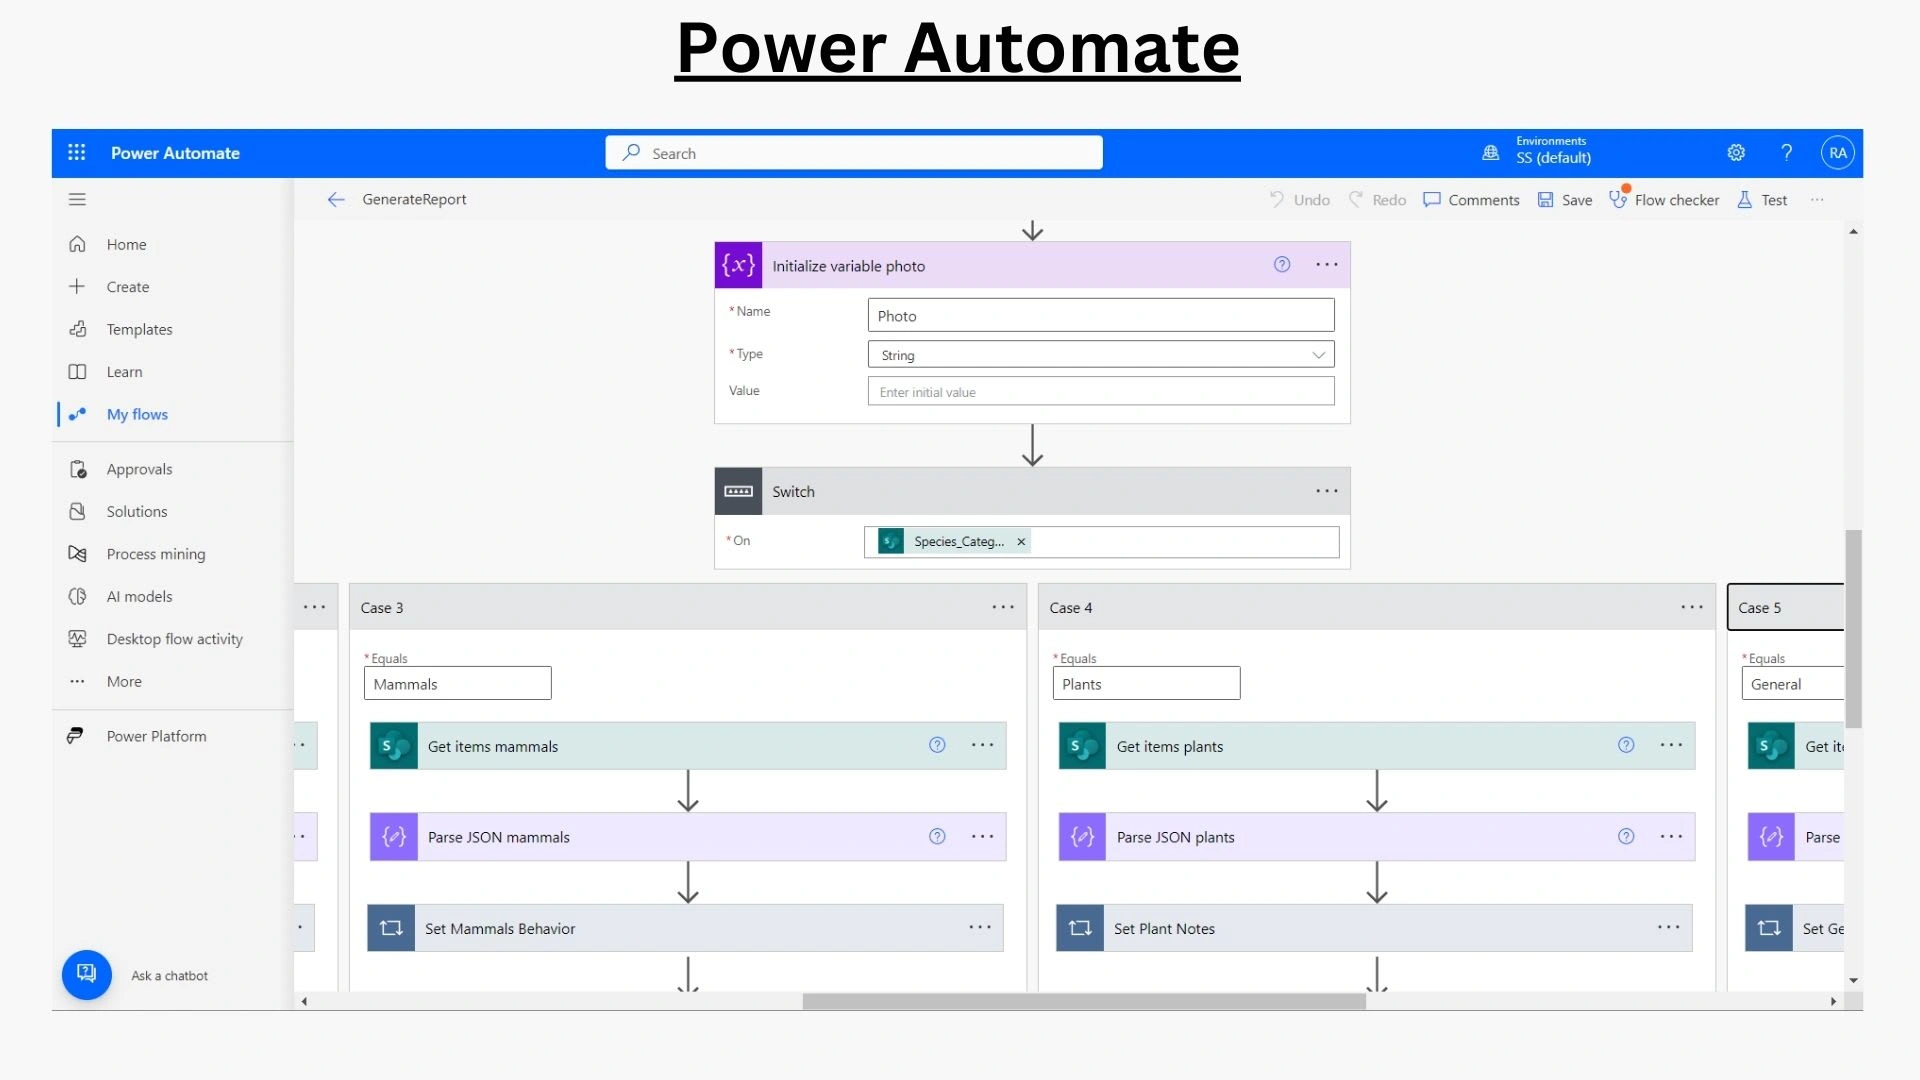Click the Name field containing Photo

coord(1101,316)
